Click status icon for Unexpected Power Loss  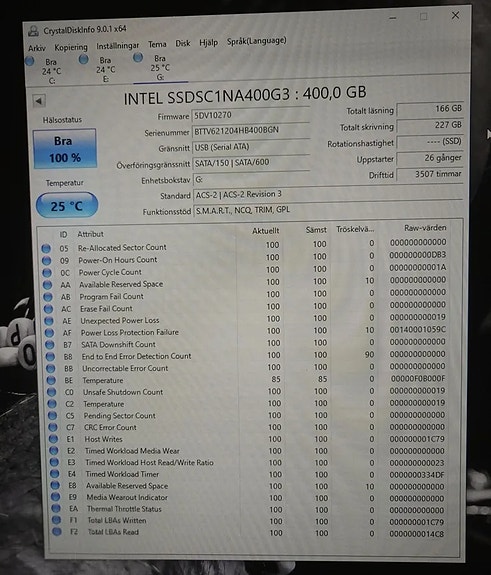click(49, 321)
